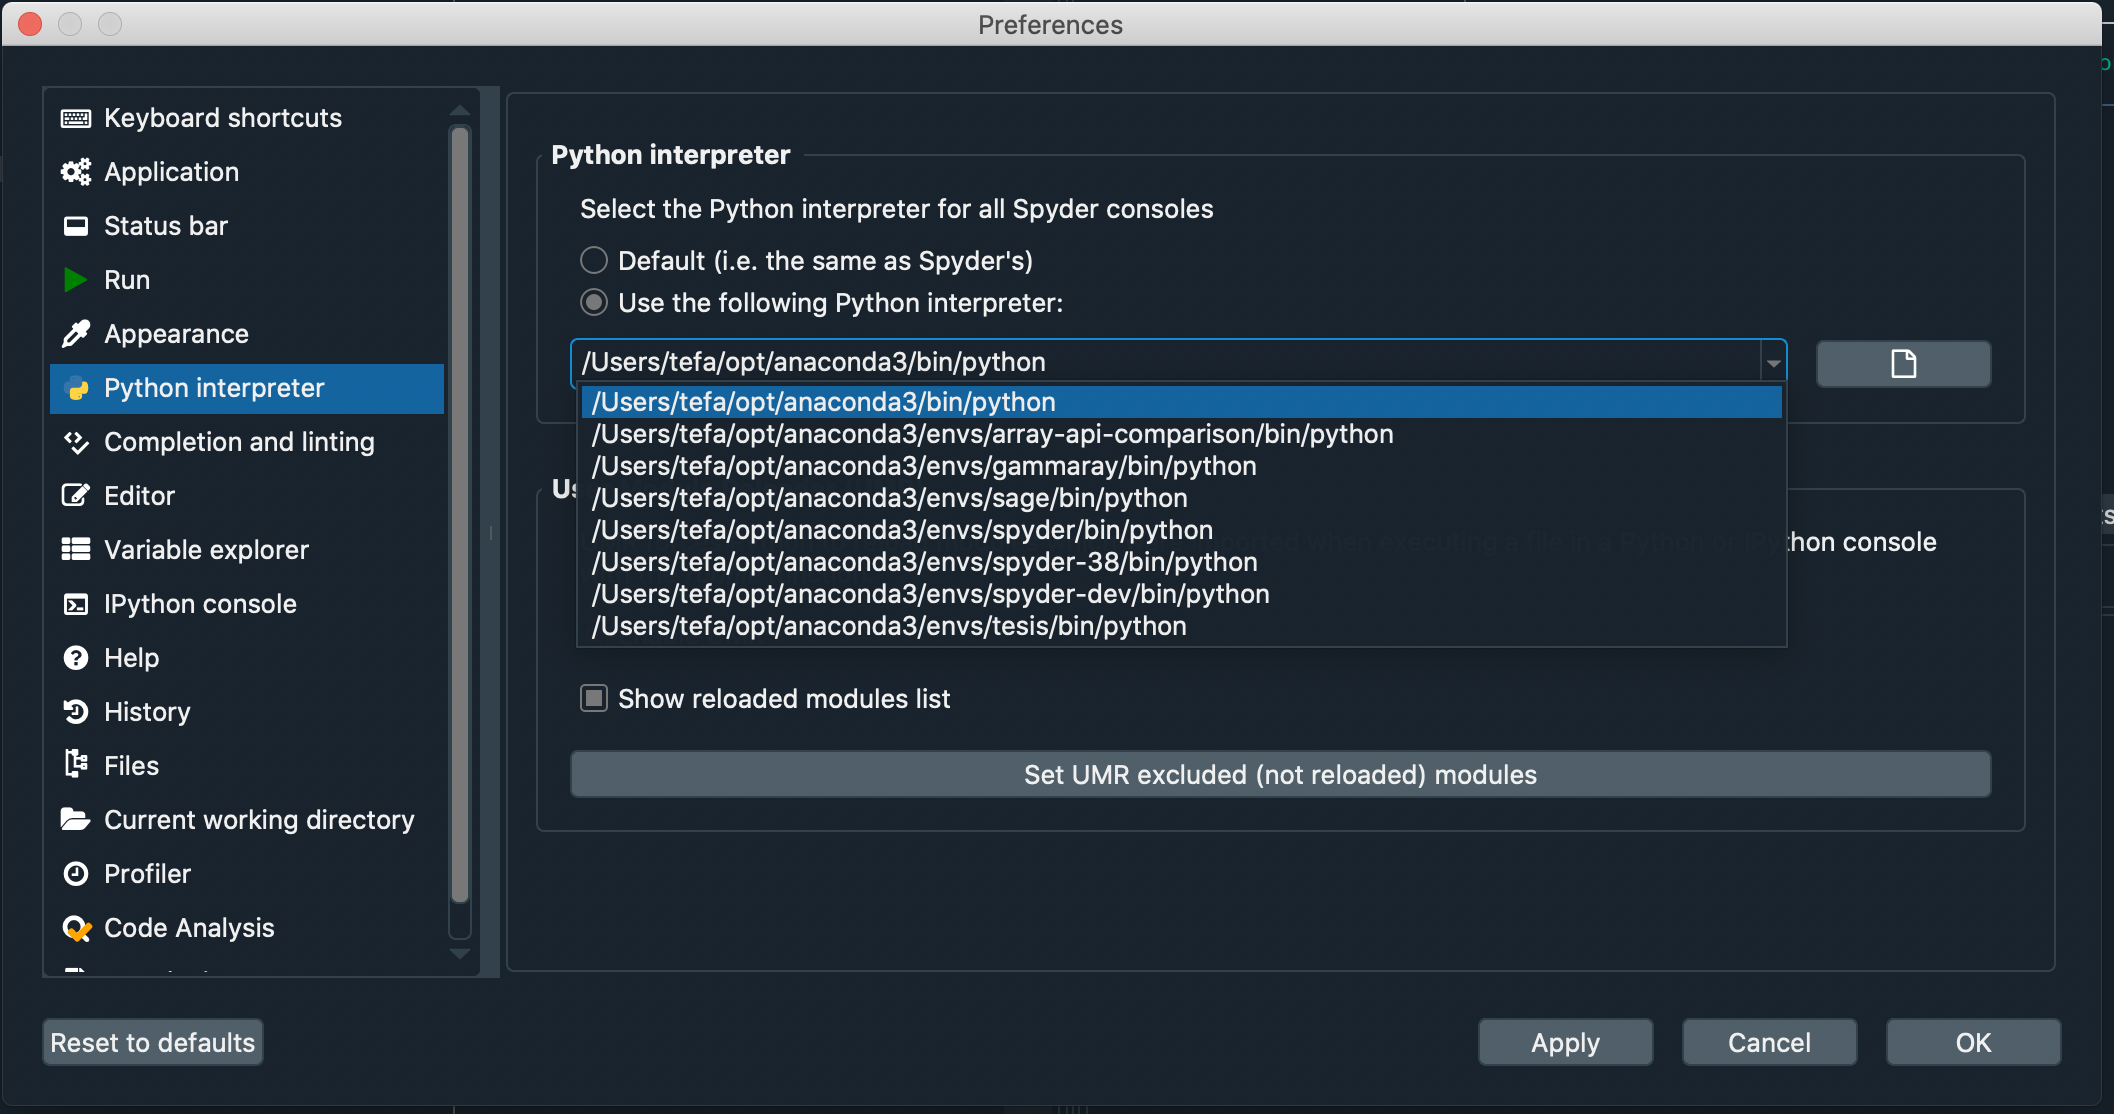Enable Show reloaded modules list
The image size is (2114, 1114).
coord(593,698)
